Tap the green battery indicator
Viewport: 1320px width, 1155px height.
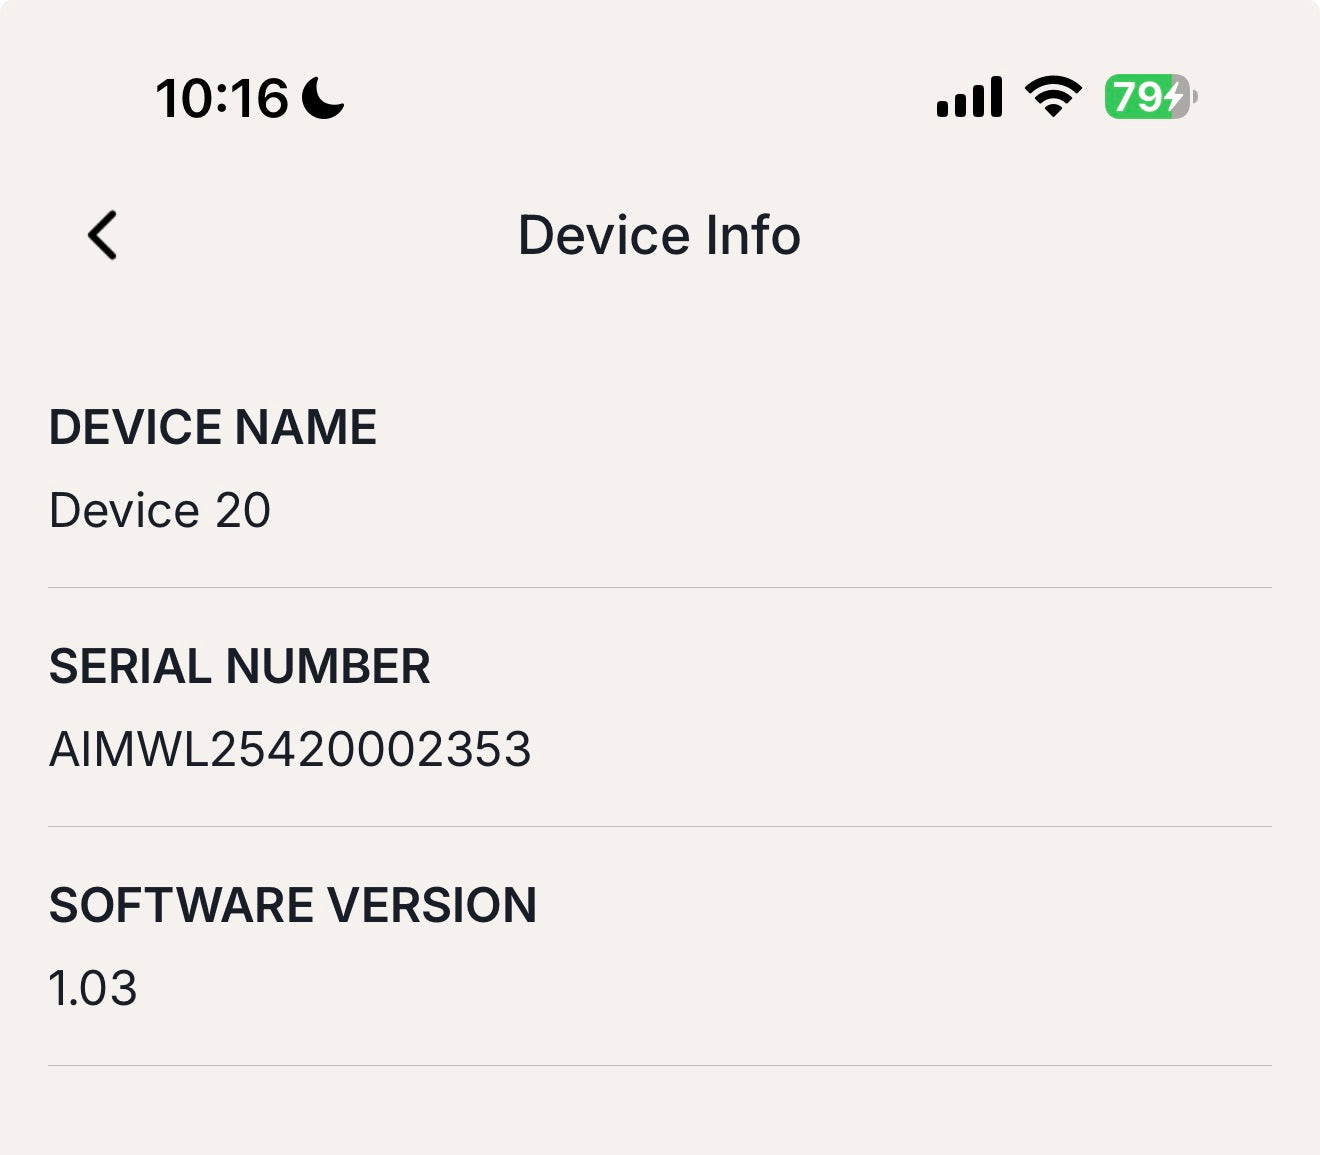pyautogui.click(x=1150, y=97)
